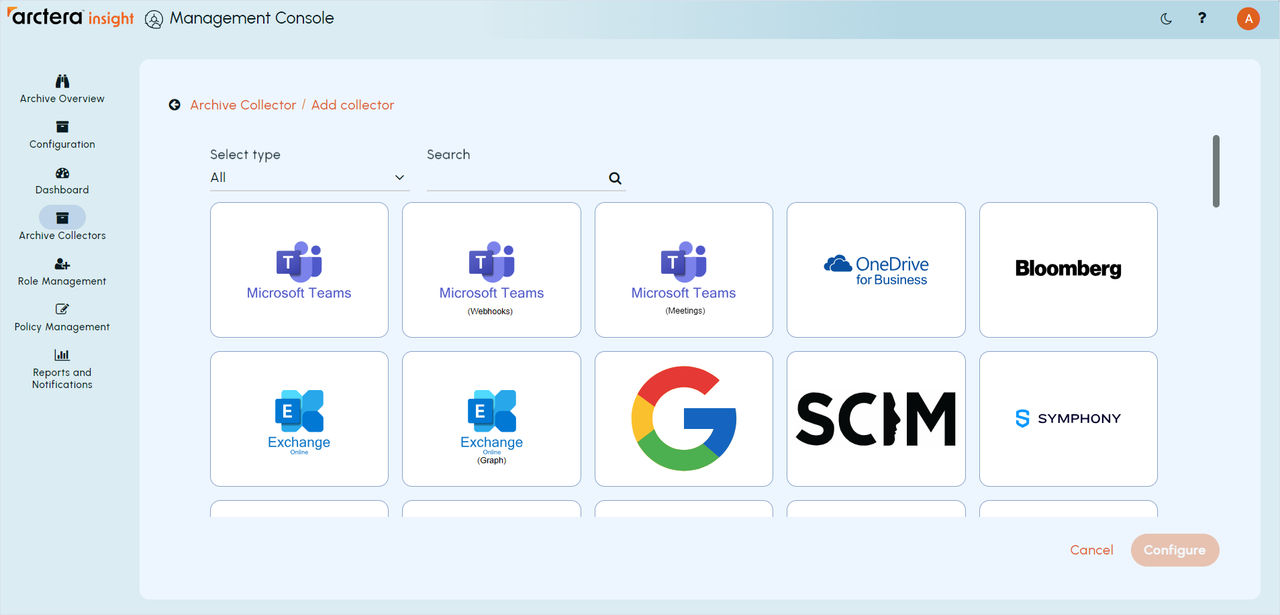Select Microsoft Teams (Webhooks) collector
The height and width of the screenshot is (615, 1280).
tap(491, 270)
